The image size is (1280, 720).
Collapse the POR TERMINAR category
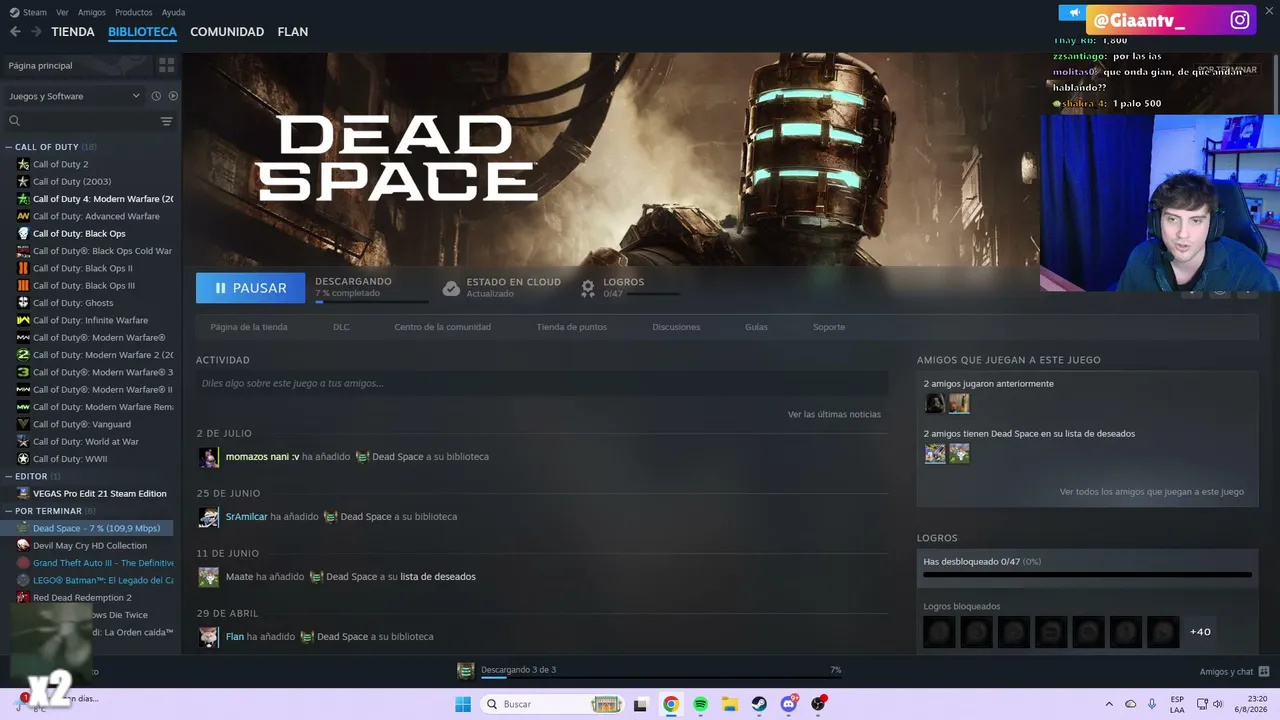pos(8,511)
